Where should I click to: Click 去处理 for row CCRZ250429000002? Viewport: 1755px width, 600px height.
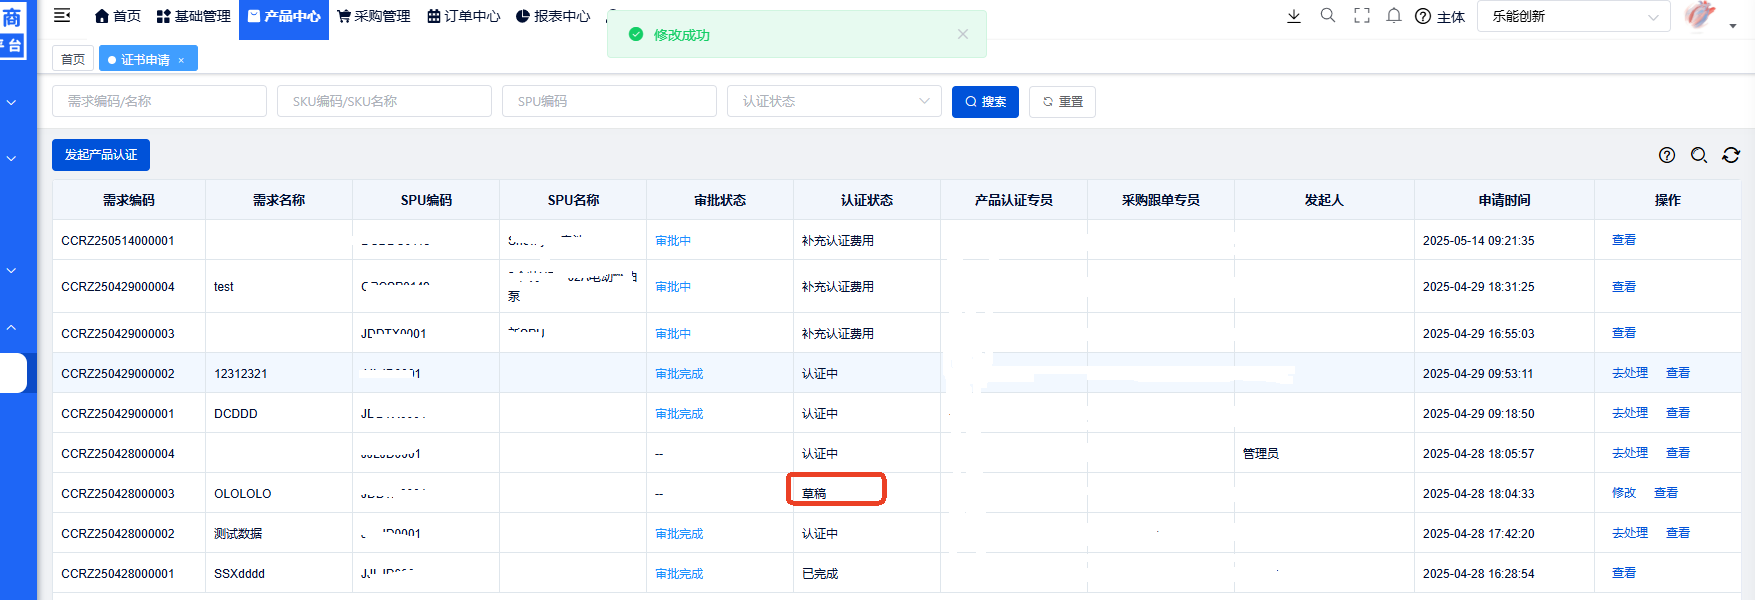pos(1629,373)
